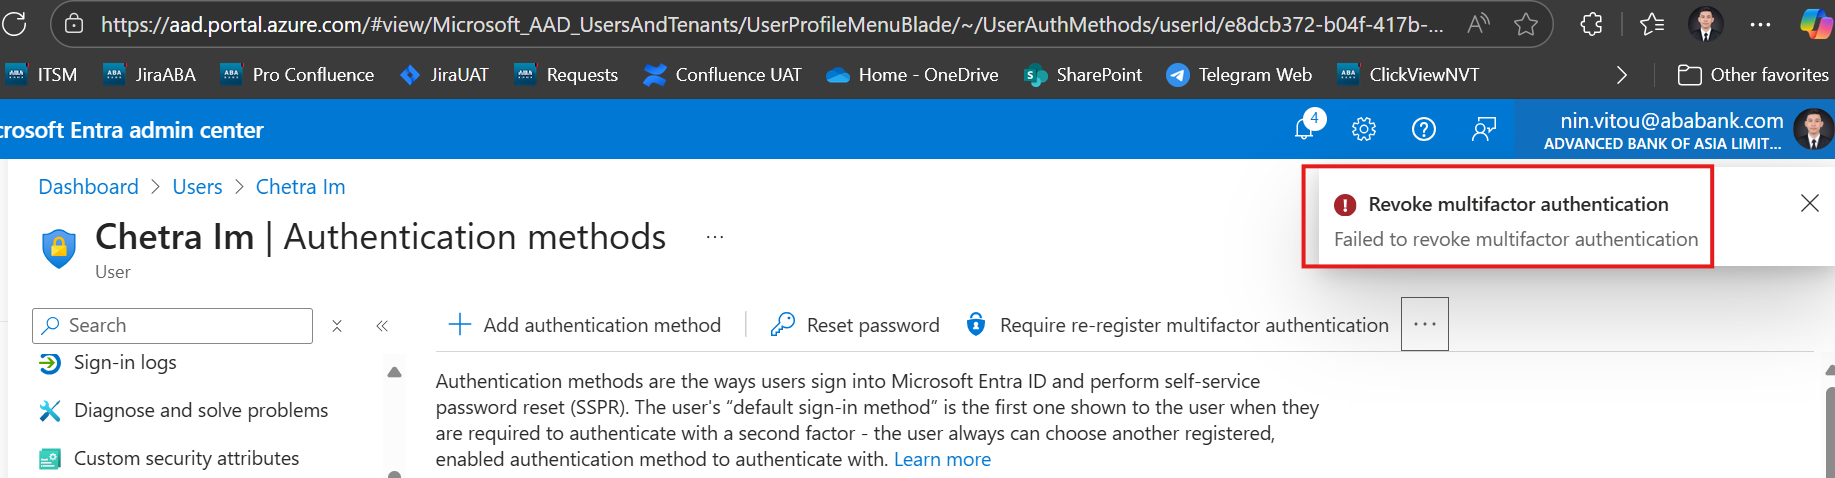Expand more toolbar commands ellipsis button
This screenshot has width=1835, height=478.
(1424, 324)
